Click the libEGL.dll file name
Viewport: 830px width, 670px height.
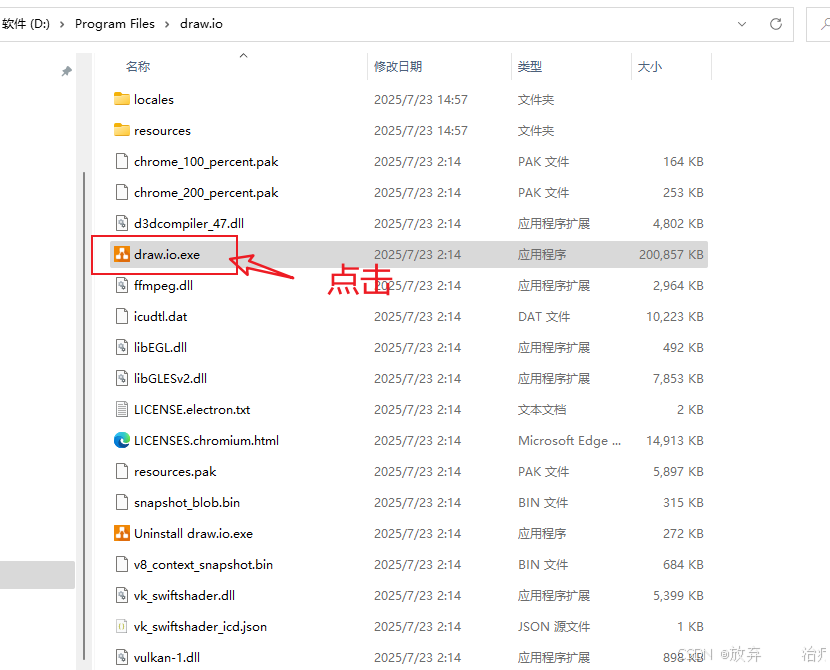tap(160, 347)
